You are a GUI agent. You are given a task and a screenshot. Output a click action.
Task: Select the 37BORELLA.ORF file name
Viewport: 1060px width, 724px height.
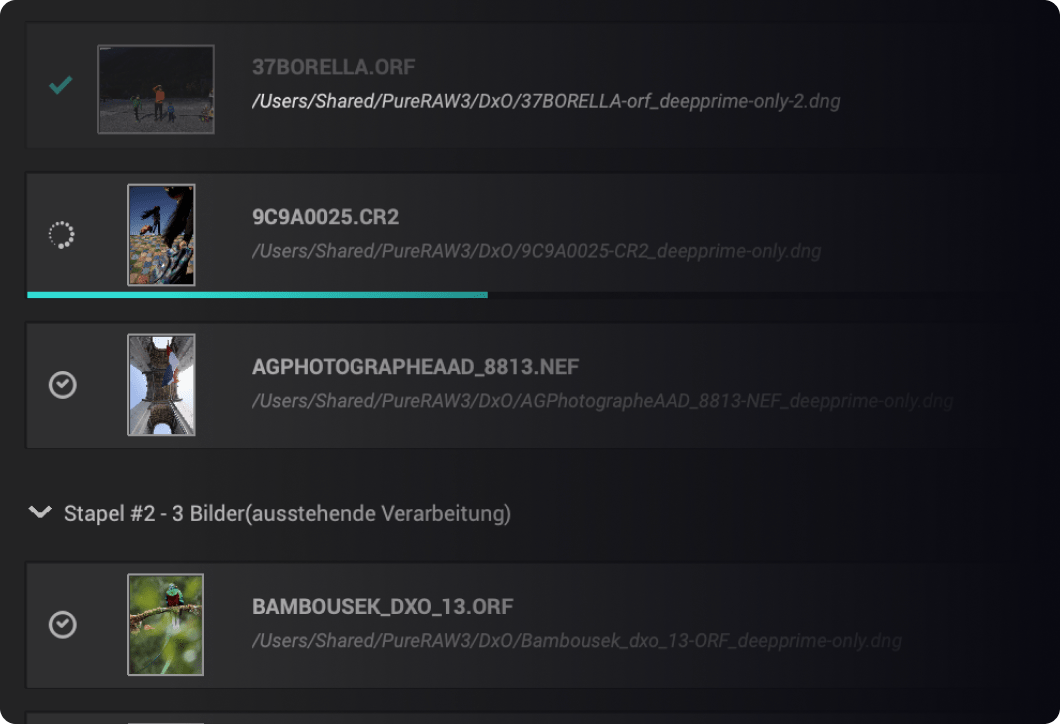pos(333,67)
